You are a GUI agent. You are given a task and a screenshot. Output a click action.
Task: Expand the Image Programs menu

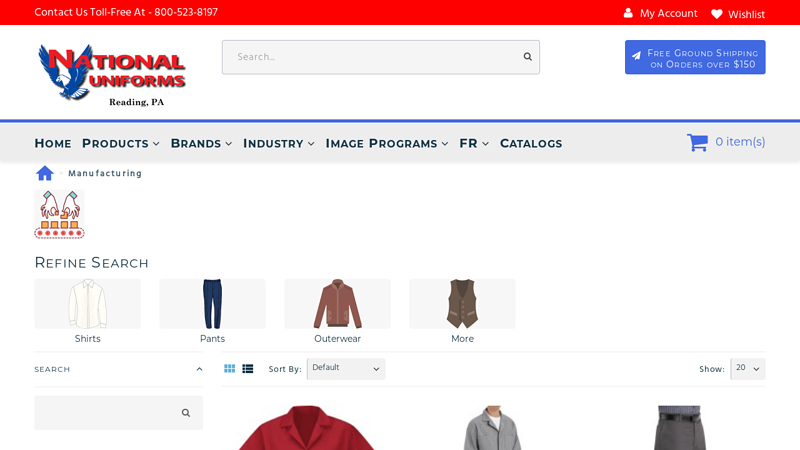pos(387,143)
